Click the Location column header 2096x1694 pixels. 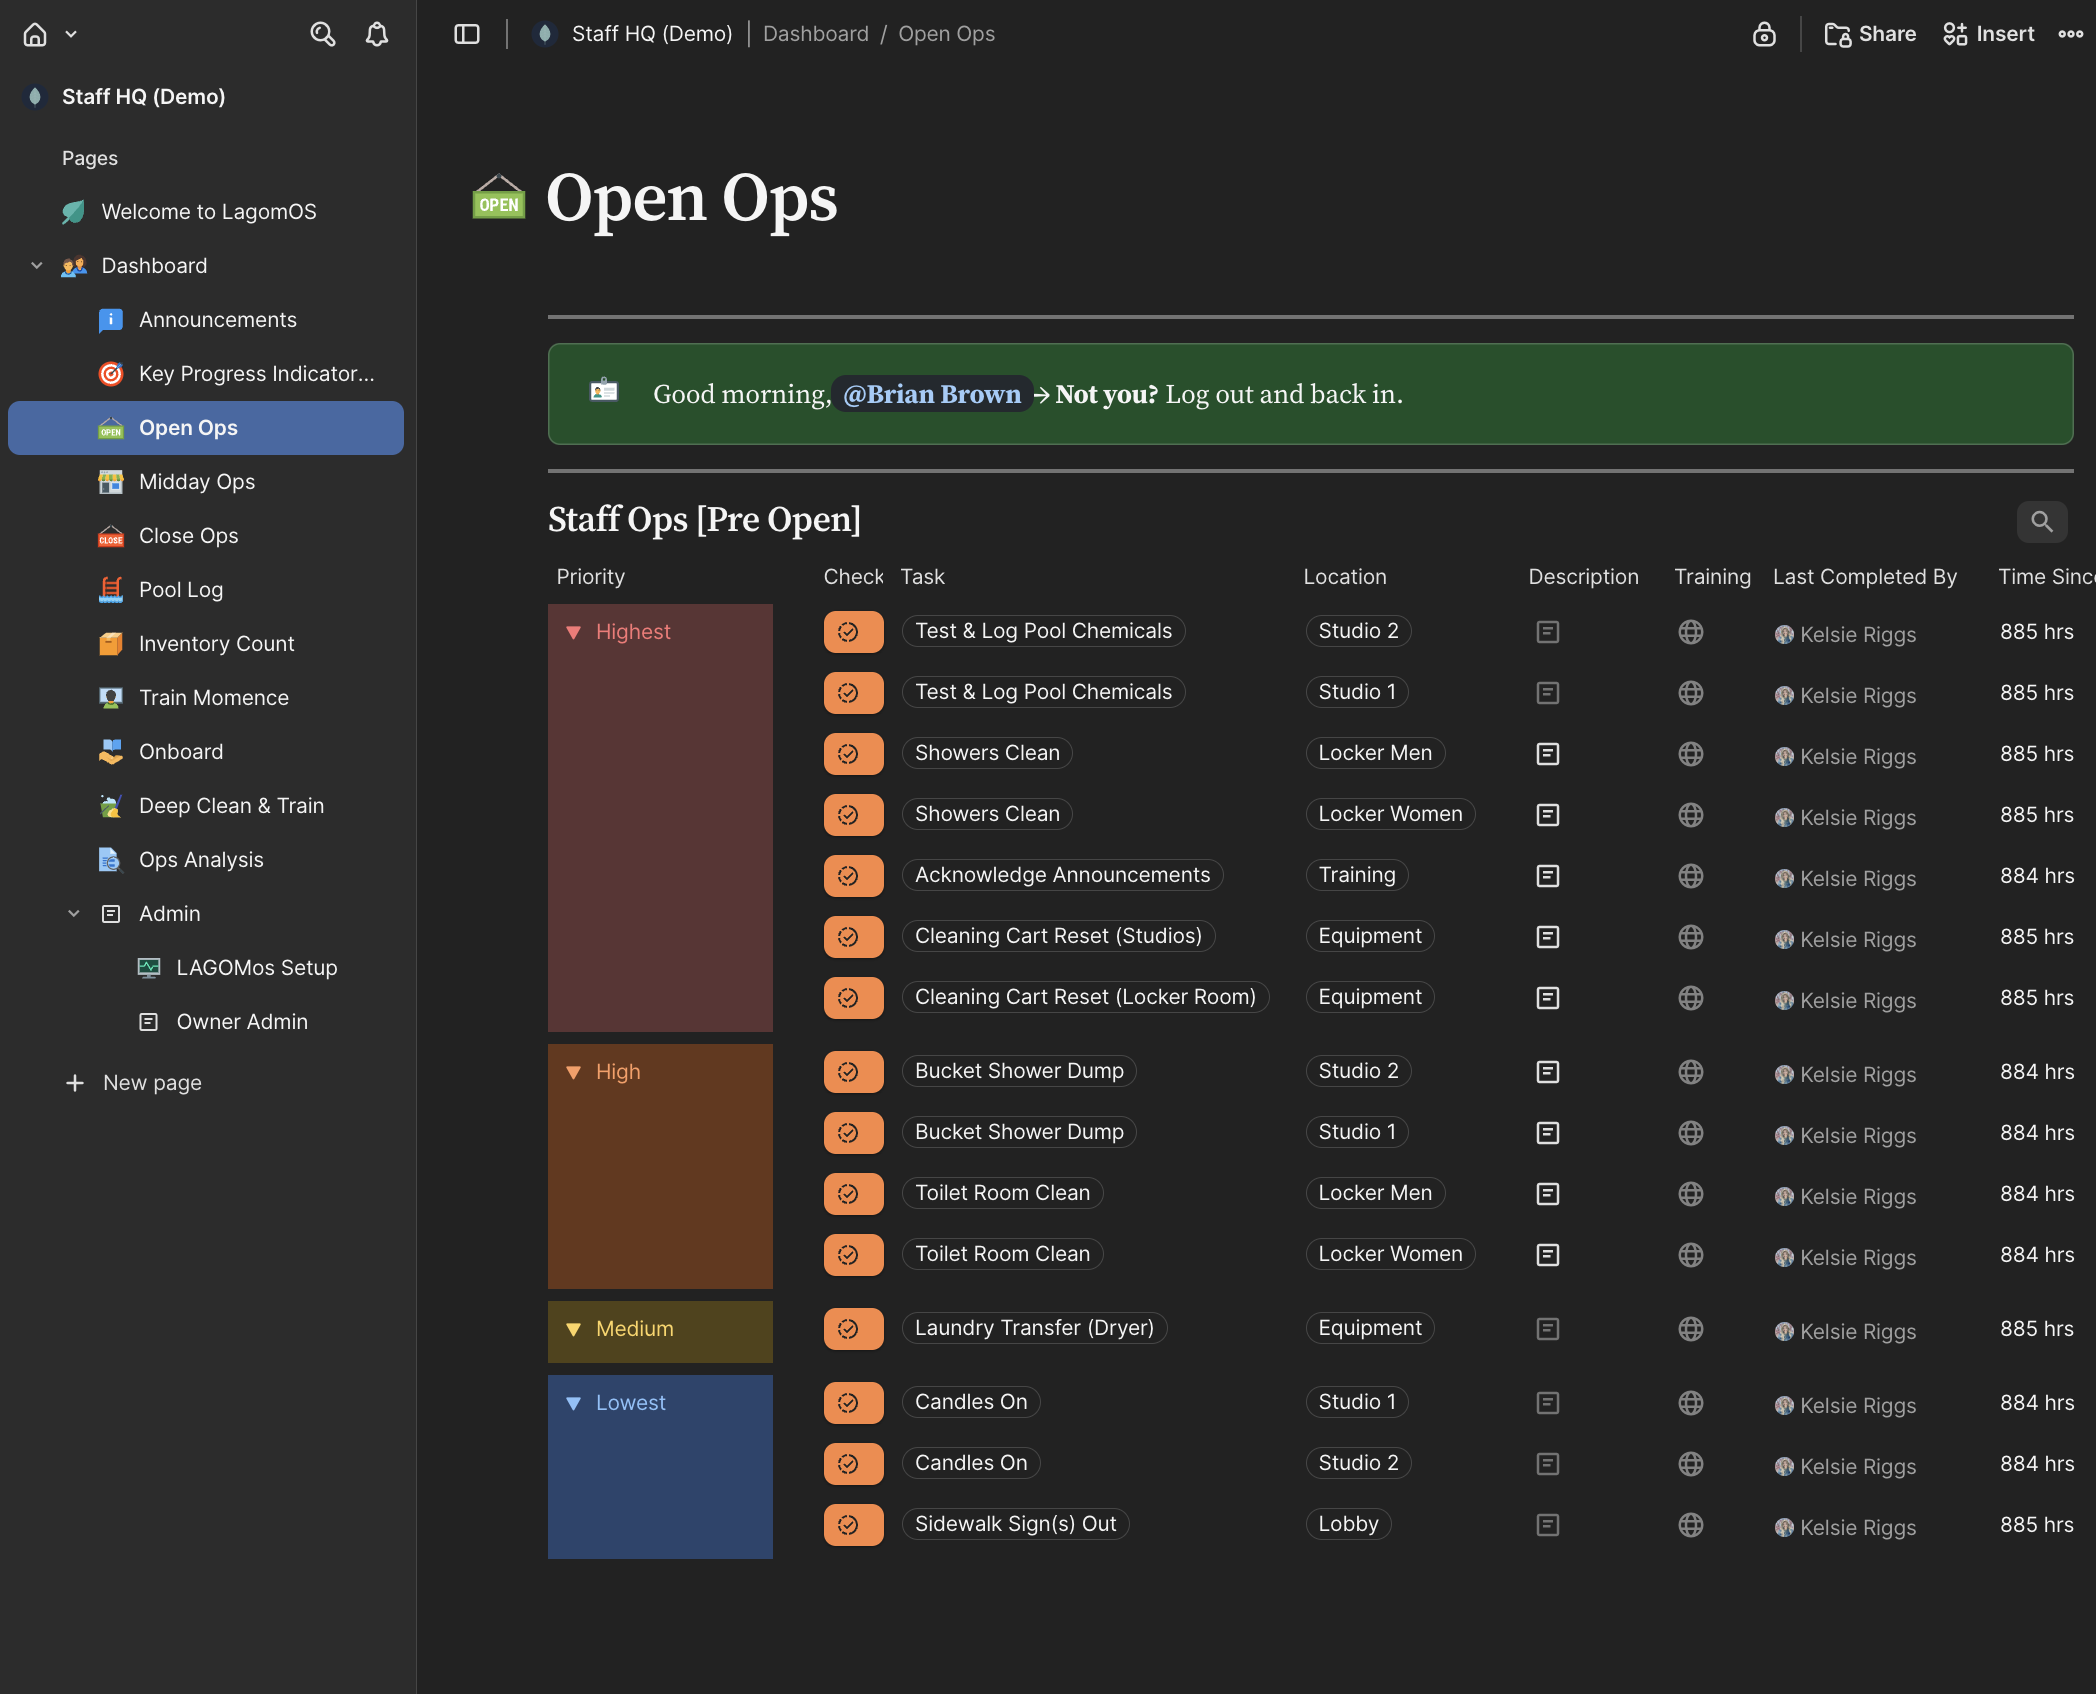coord(1345,577)
